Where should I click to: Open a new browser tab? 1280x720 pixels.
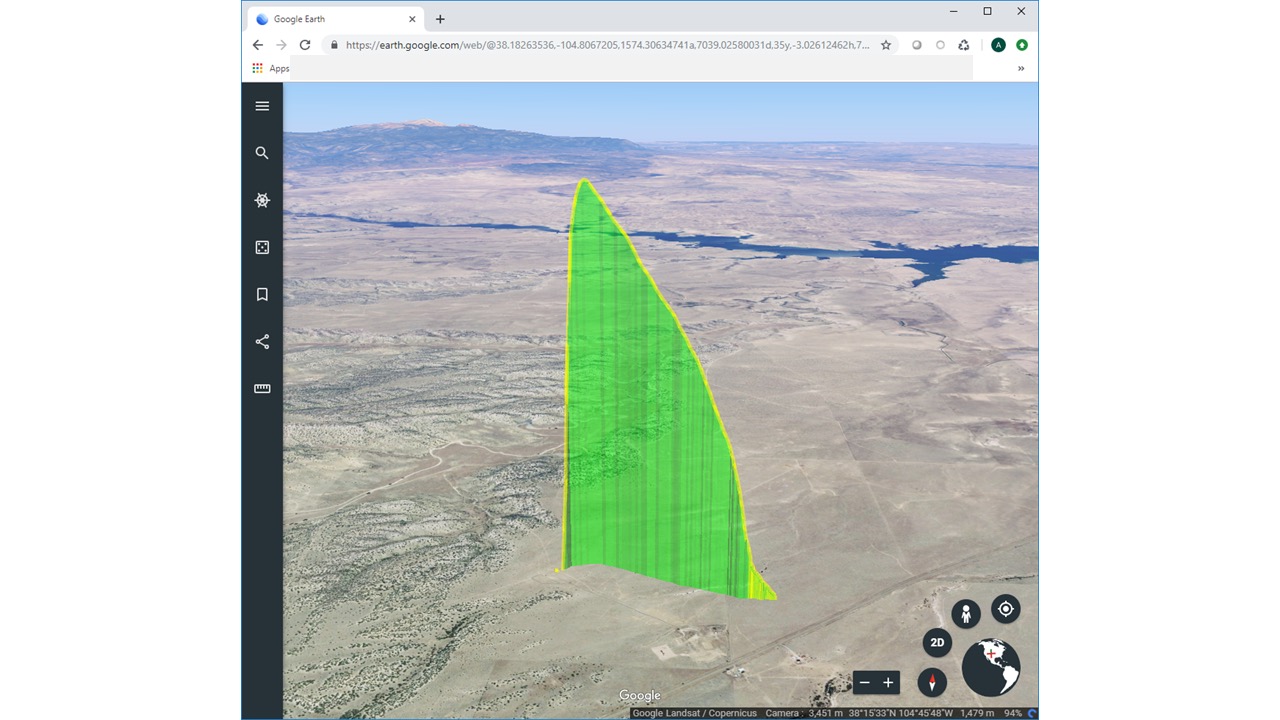point(440,19)
